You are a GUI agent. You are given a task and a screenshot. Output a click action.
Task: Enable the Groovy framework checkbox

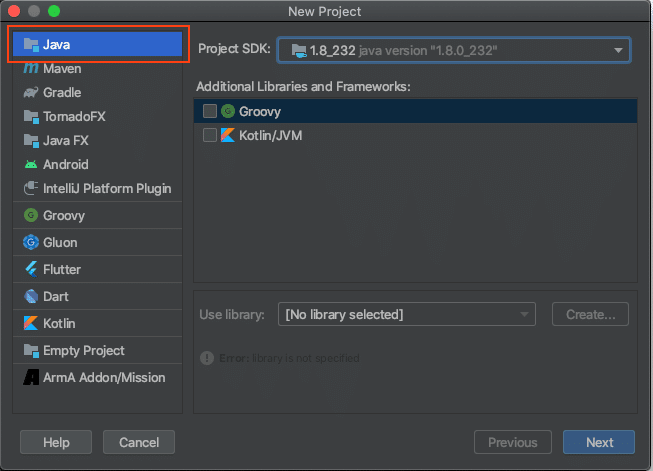pyautogui.click(x=210, y=111)
